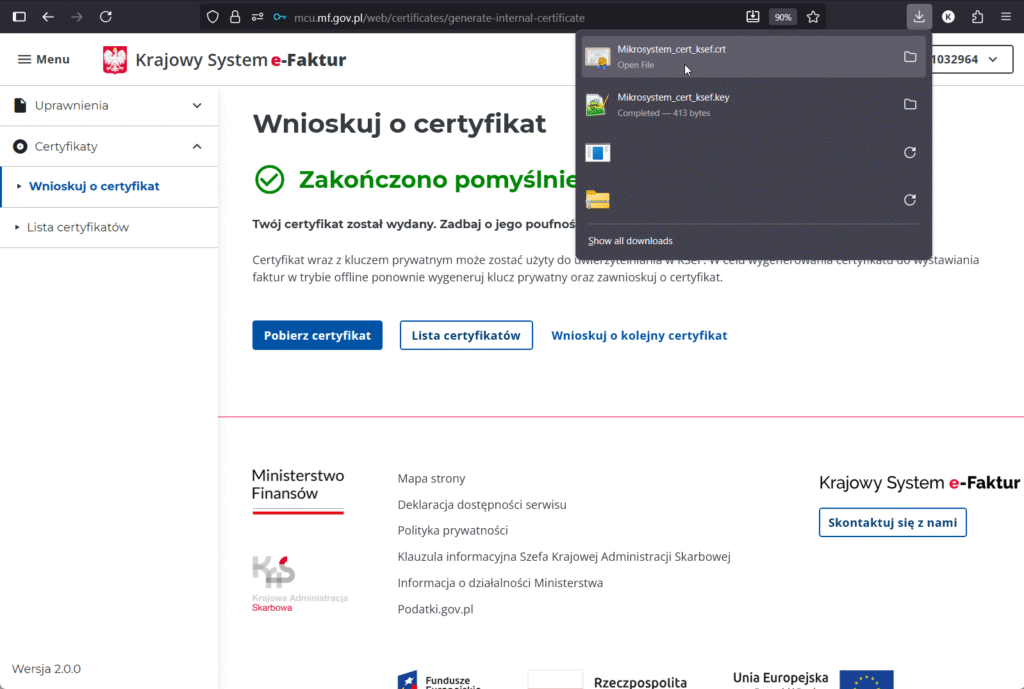Select Lista certyfikatów in the sidebar
Viewport: 1024px width, 689px height.
pyautogui.click(x=78, y=227)
